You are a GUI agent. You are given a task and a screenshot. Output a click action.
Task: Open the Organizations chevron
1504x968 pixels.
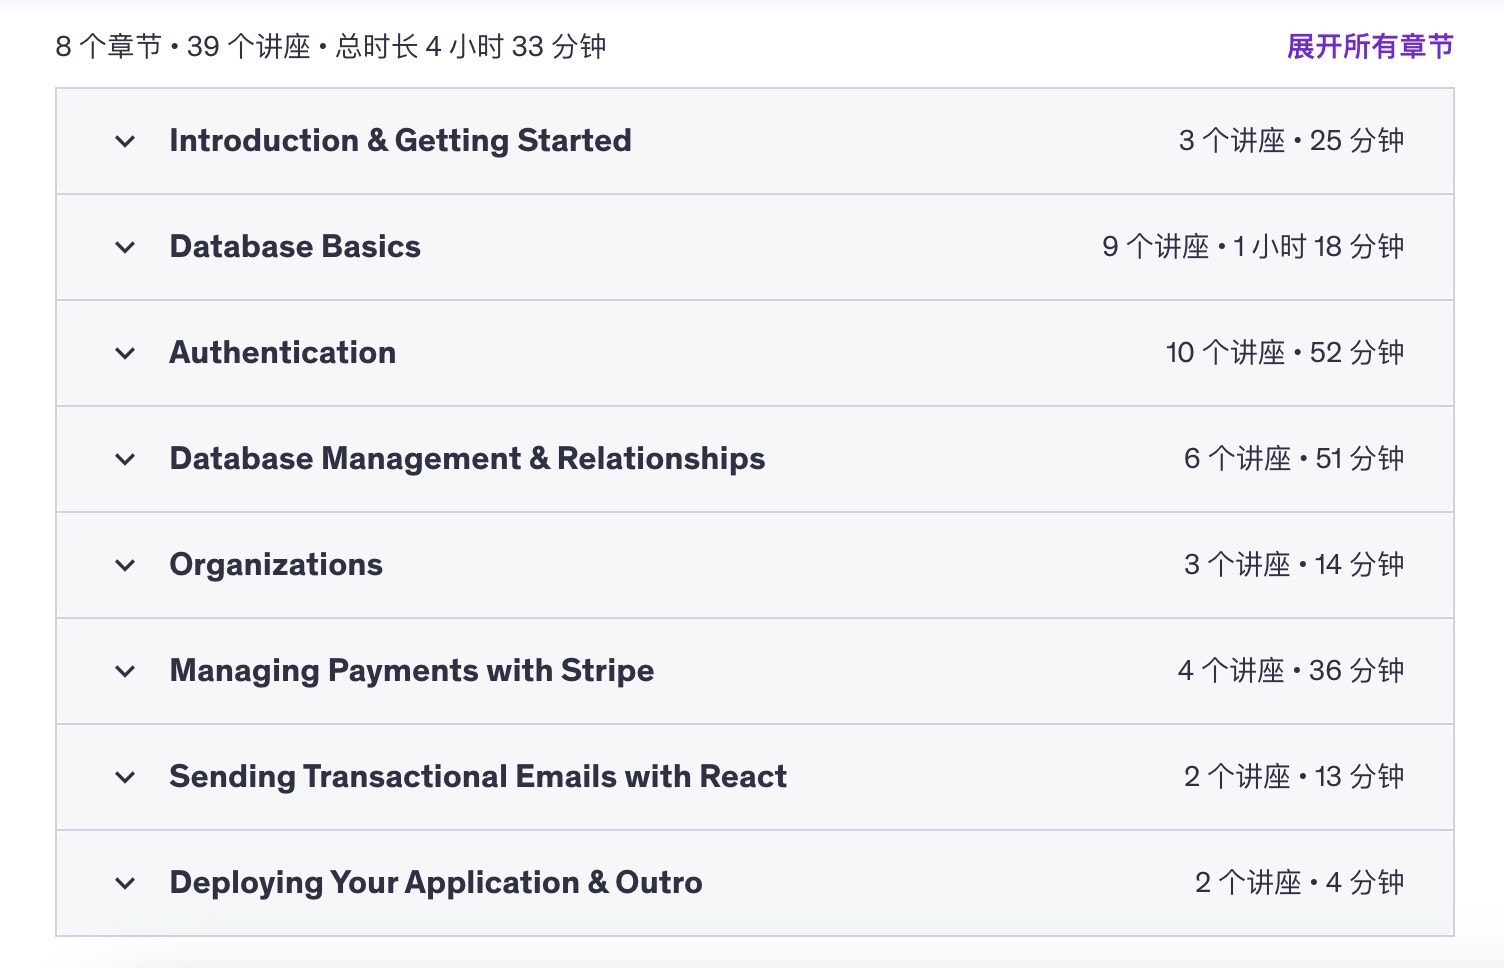click(125, 565)
